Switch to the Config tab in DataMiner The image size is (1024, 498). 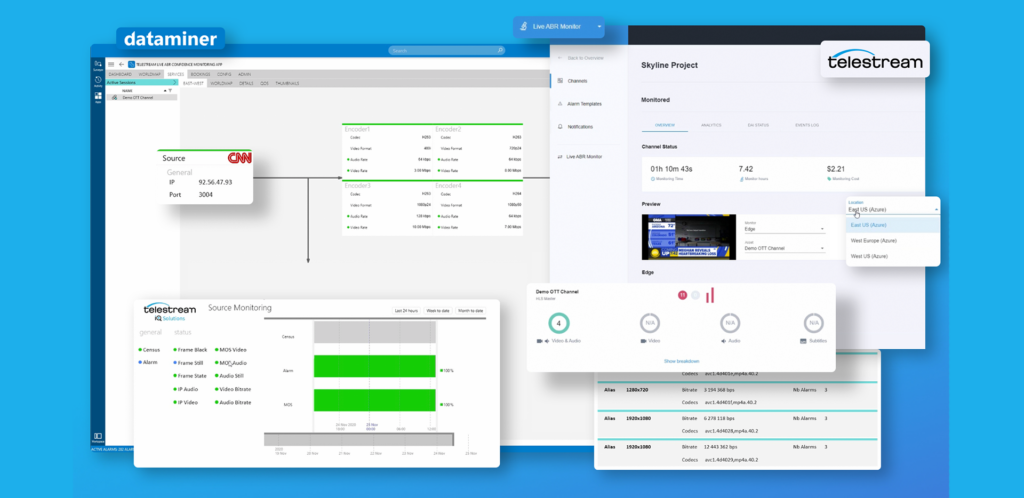click(x=224, y=74)
